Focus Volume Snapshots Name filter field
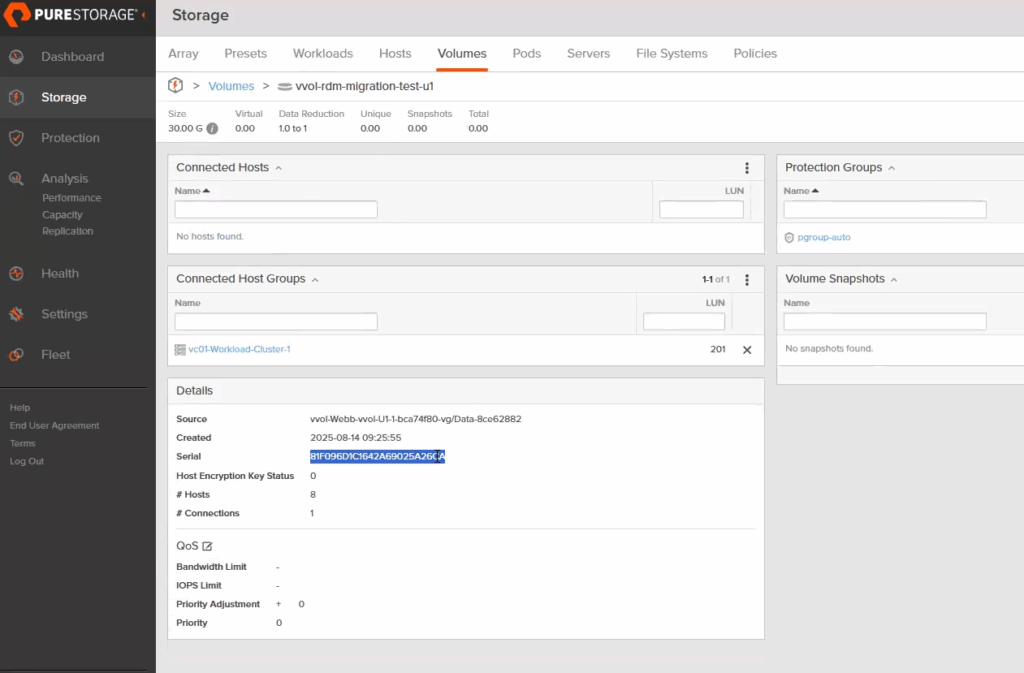The image size is (1024, 673). (885, 321)
